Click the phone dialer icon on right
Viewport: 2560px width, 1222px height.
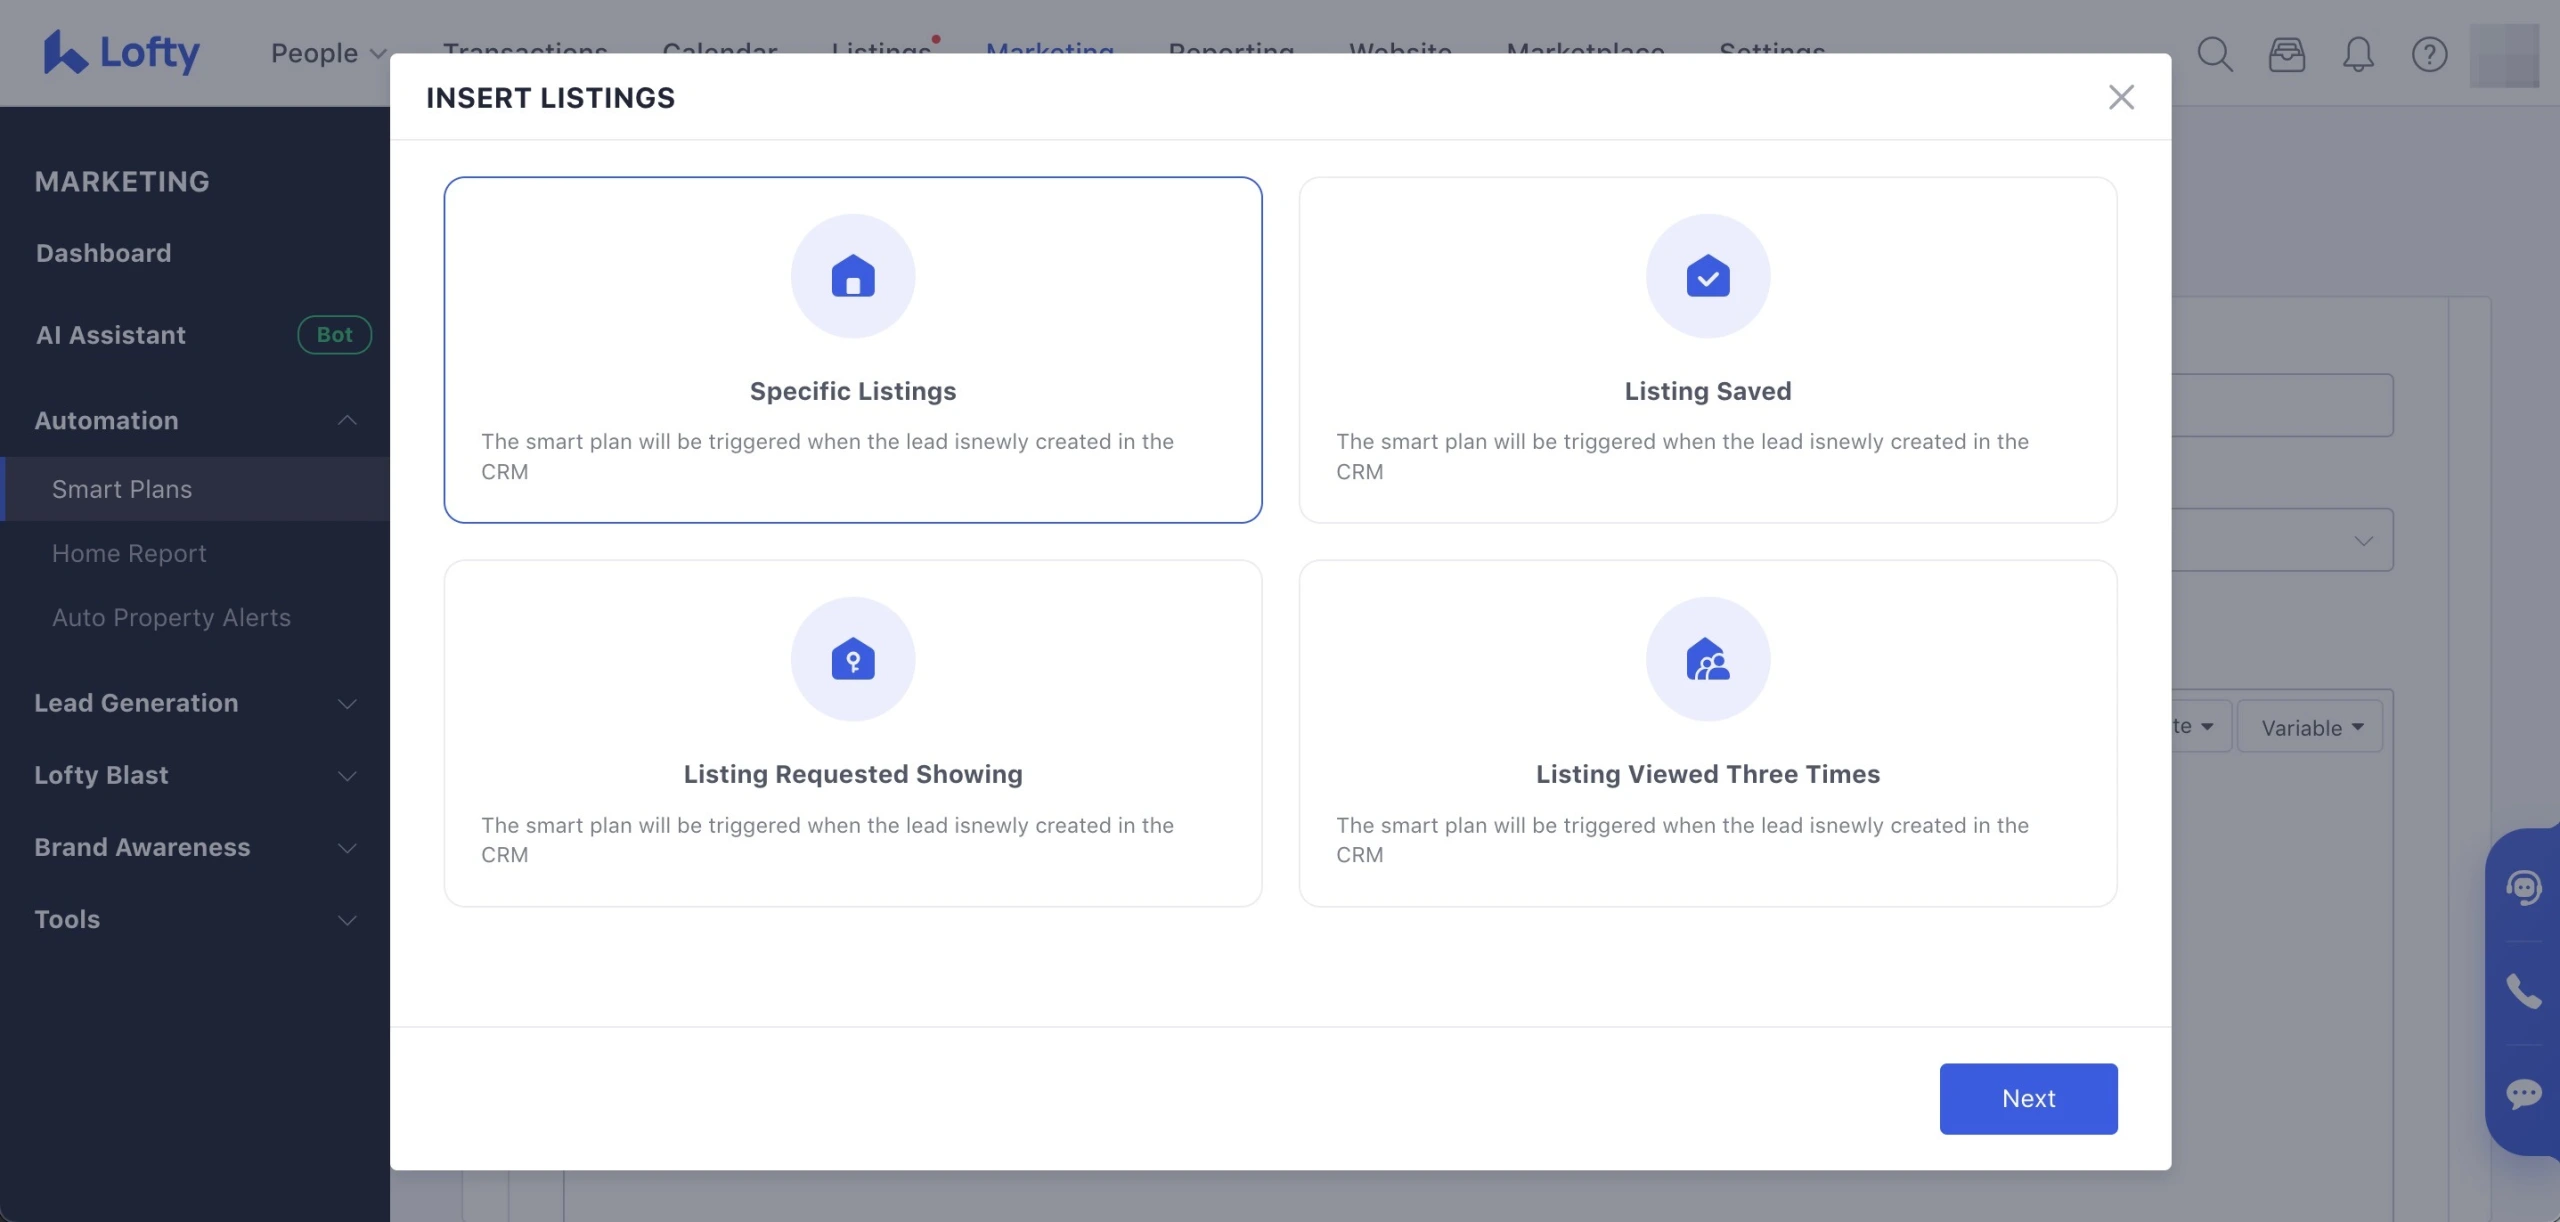2523,991
